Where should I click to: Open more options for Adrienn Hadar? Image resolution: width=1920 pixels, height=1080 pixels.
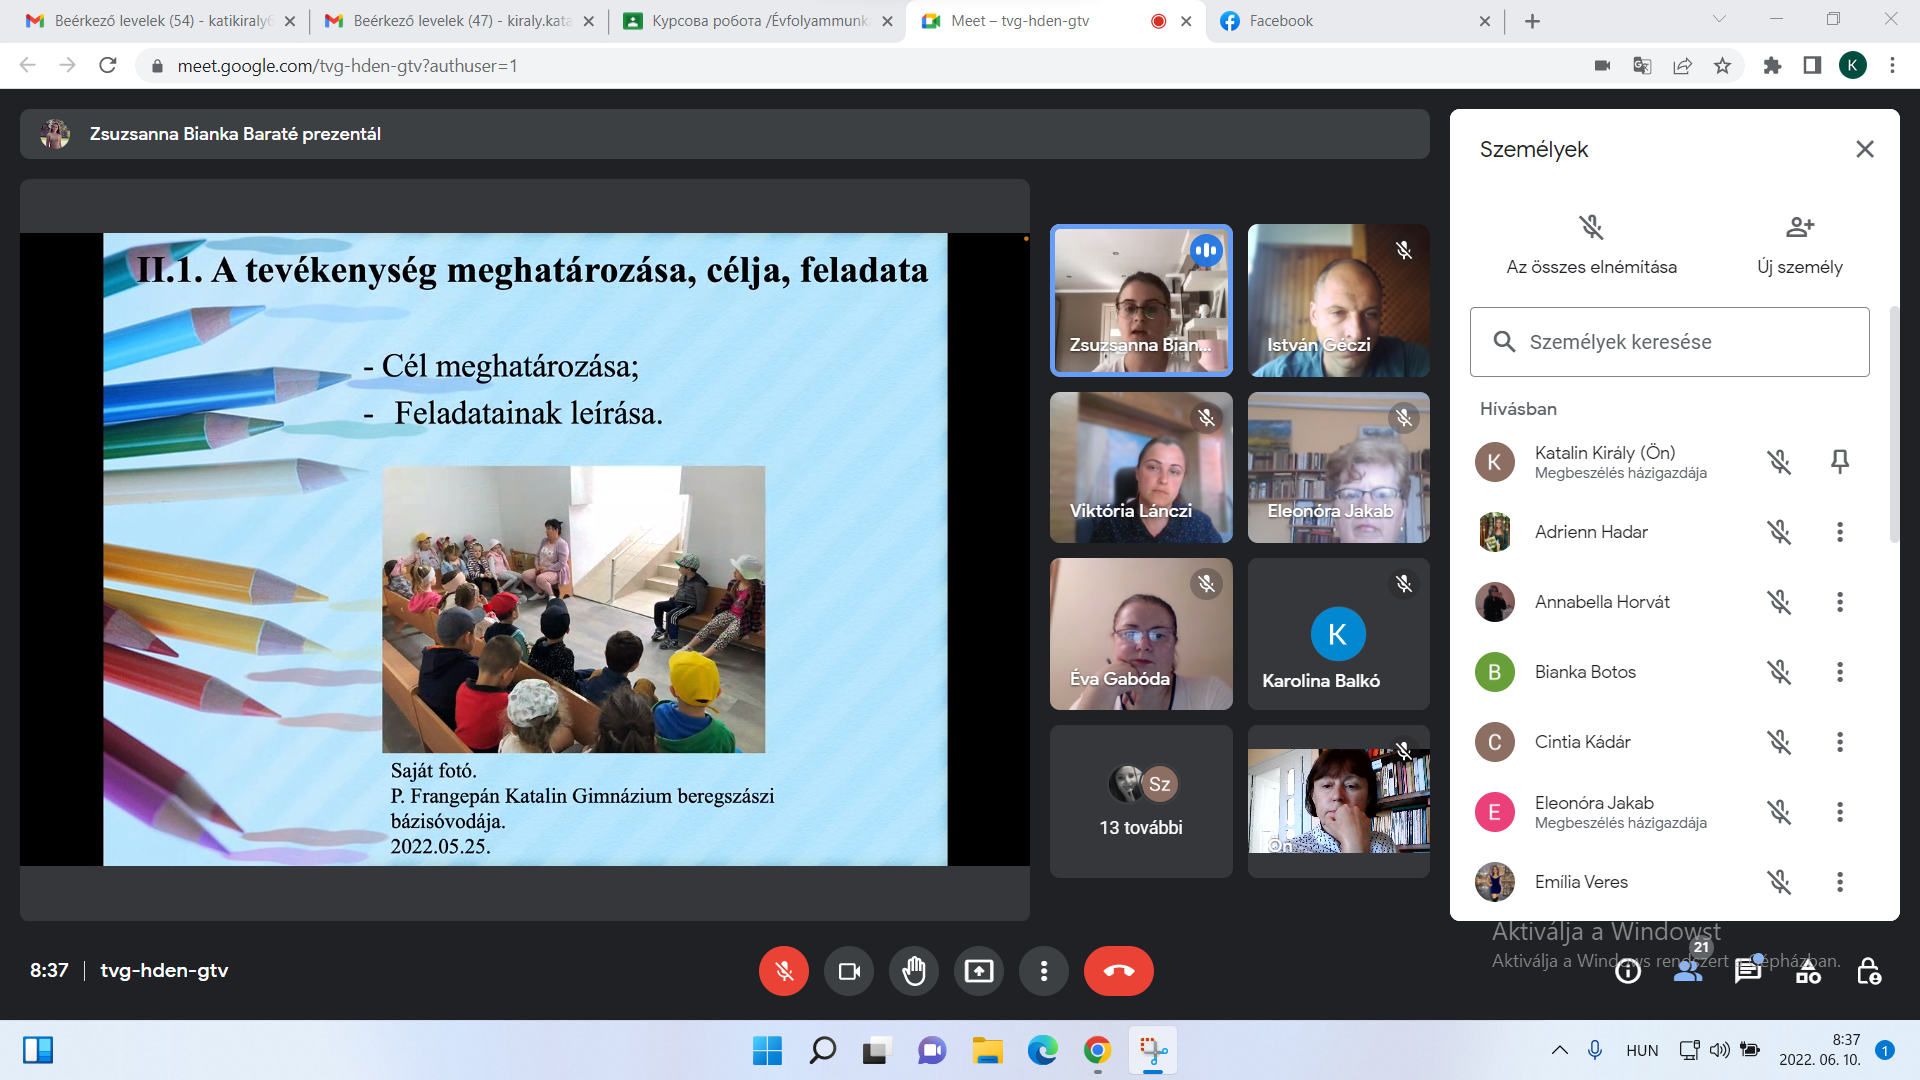click(x=1839, y=532)
